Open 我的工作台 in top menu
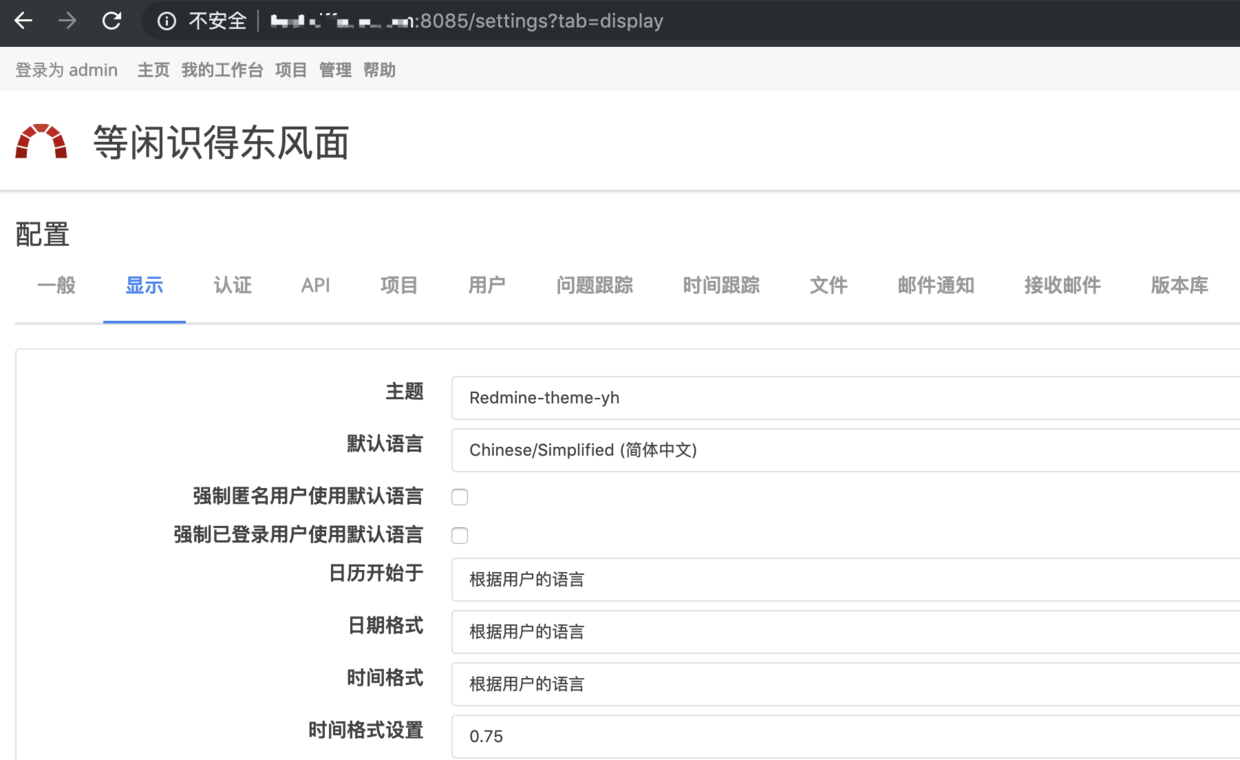1240x760 pixels. point(222,70)
